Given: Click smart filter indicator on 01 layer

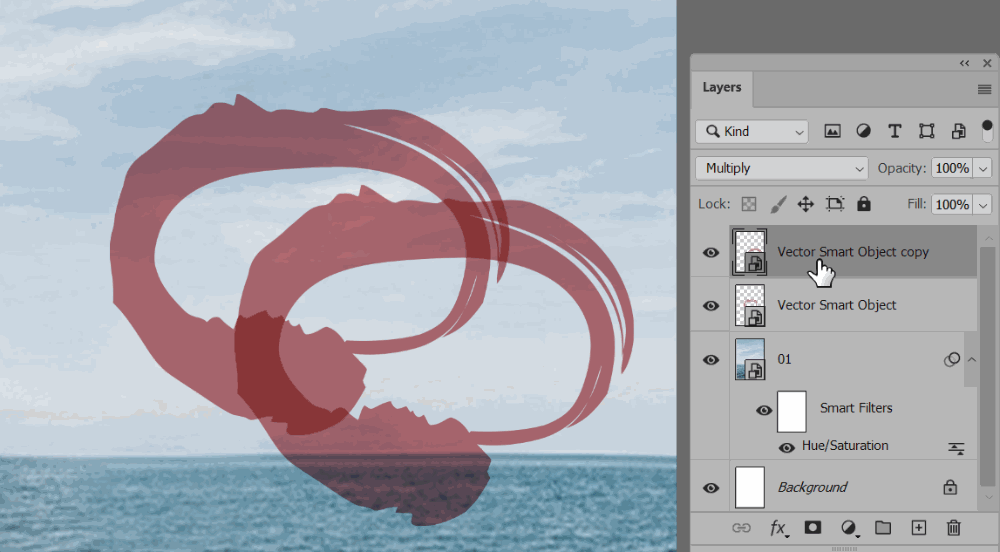Looking at the screenshot, I should pos(952,360).
